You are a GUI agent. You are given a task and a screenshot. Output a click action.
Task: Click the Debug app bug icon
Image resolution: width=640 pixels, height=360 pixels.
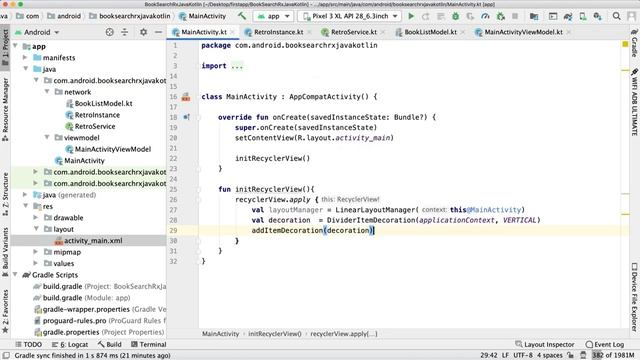[456, 16]
